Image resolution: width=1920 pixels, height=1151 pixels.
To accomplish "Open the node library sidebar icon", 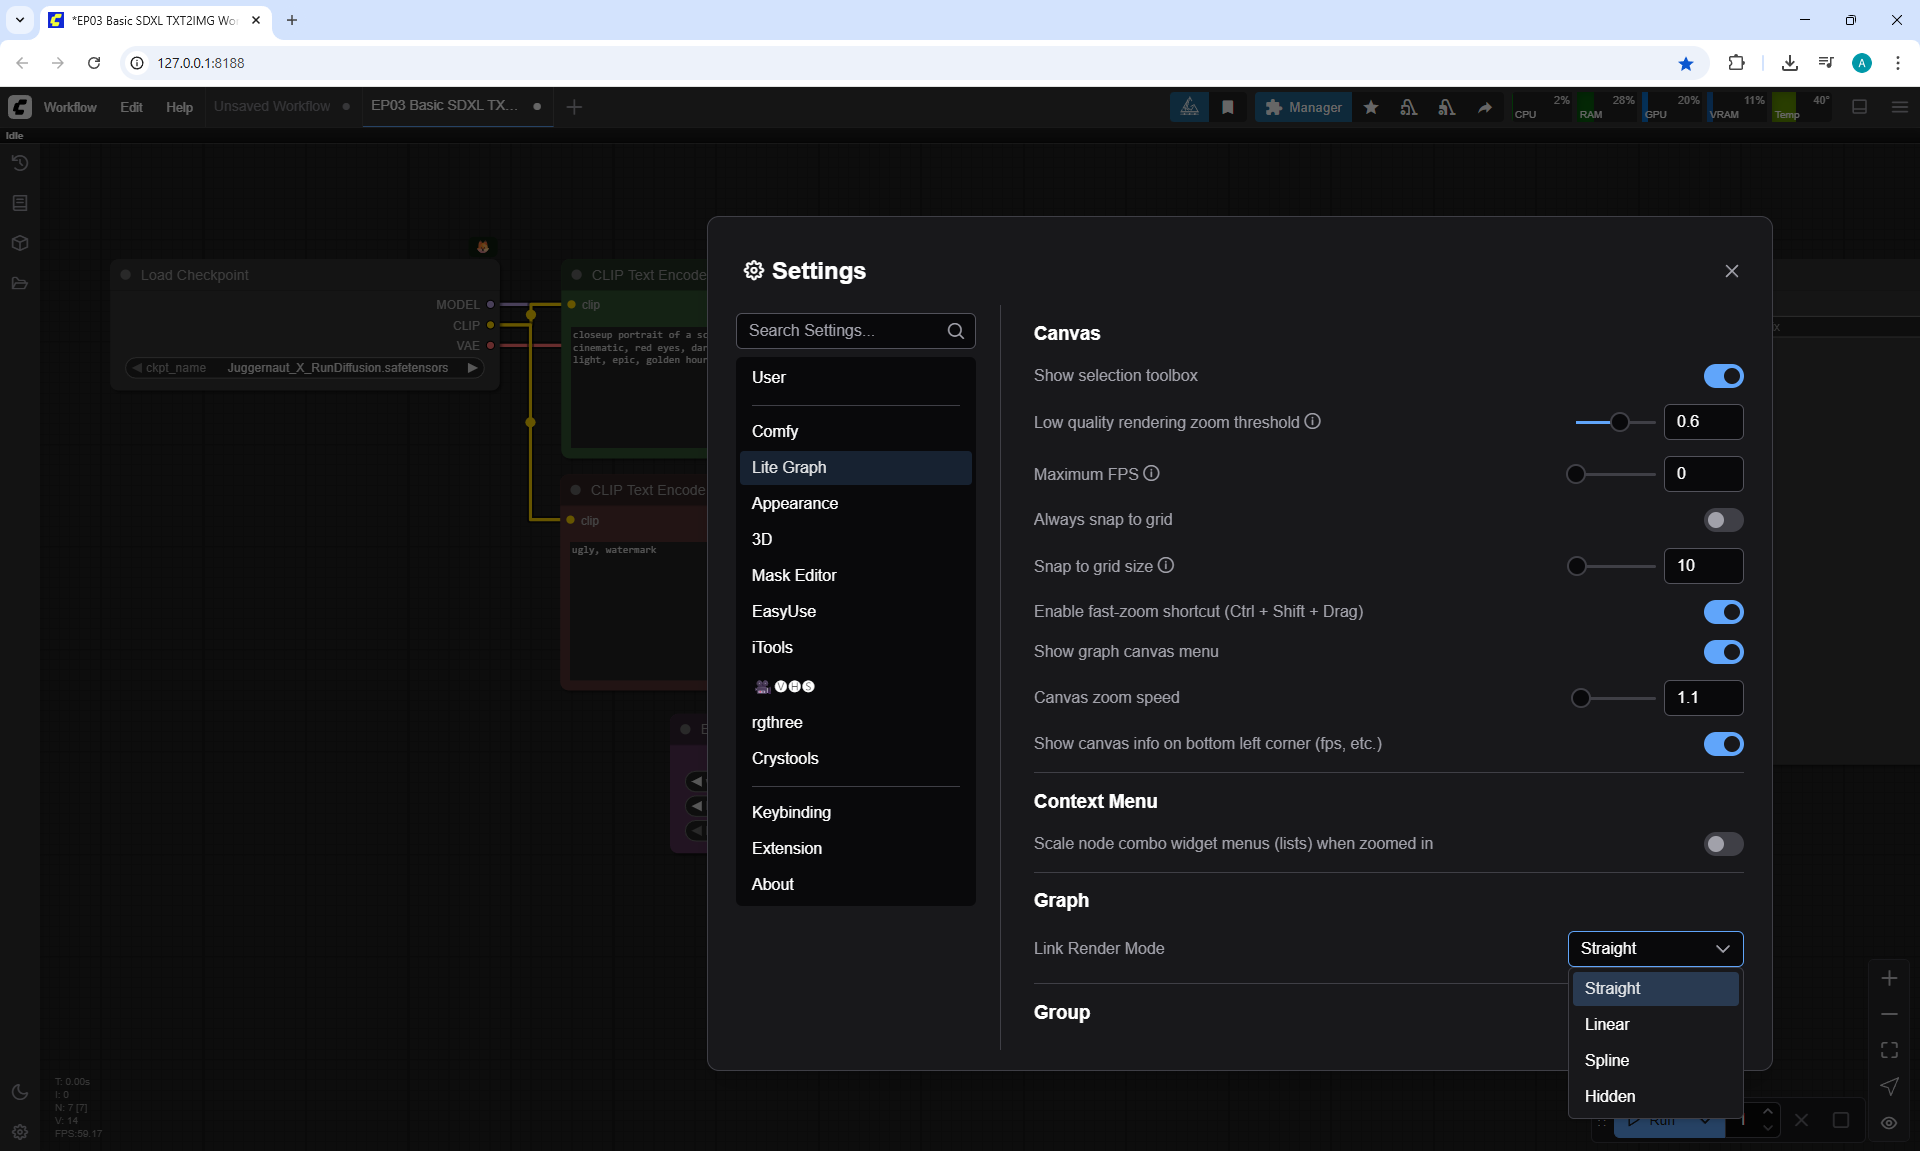I will tap(20, 203).
